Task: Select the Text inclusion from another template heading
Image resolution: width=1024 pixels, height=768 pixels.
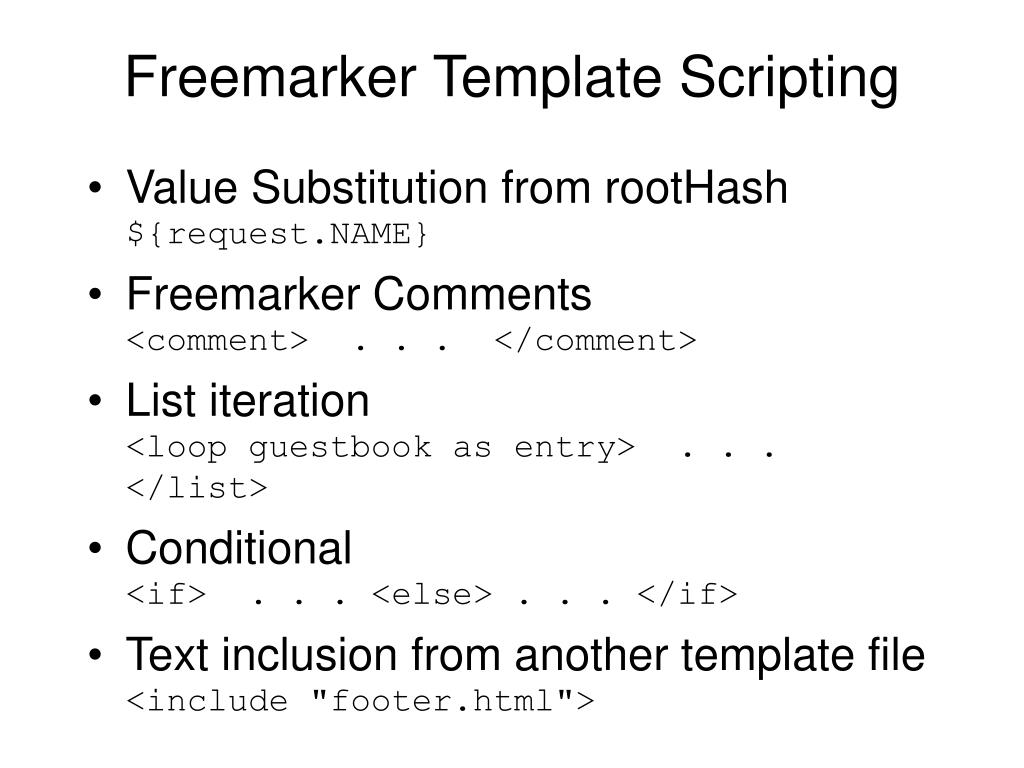Action: (x=526, y=654)
